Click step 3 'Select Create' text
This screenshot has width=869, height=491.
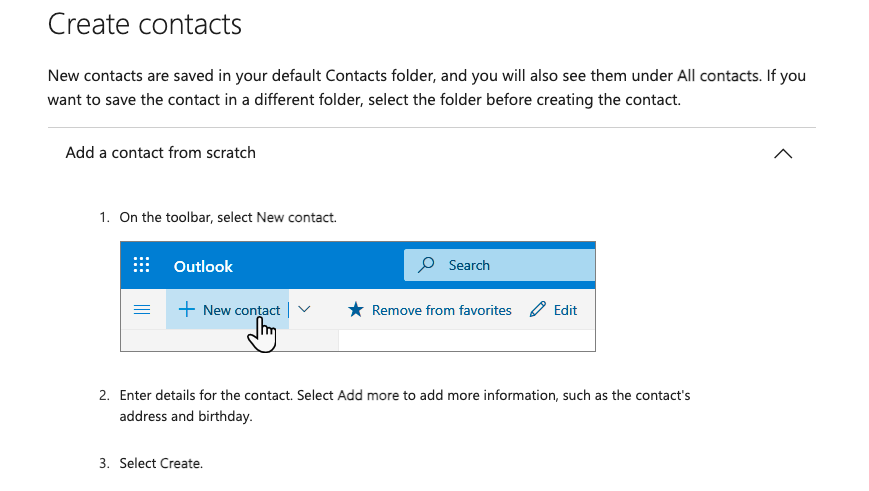tap(161, 463)
